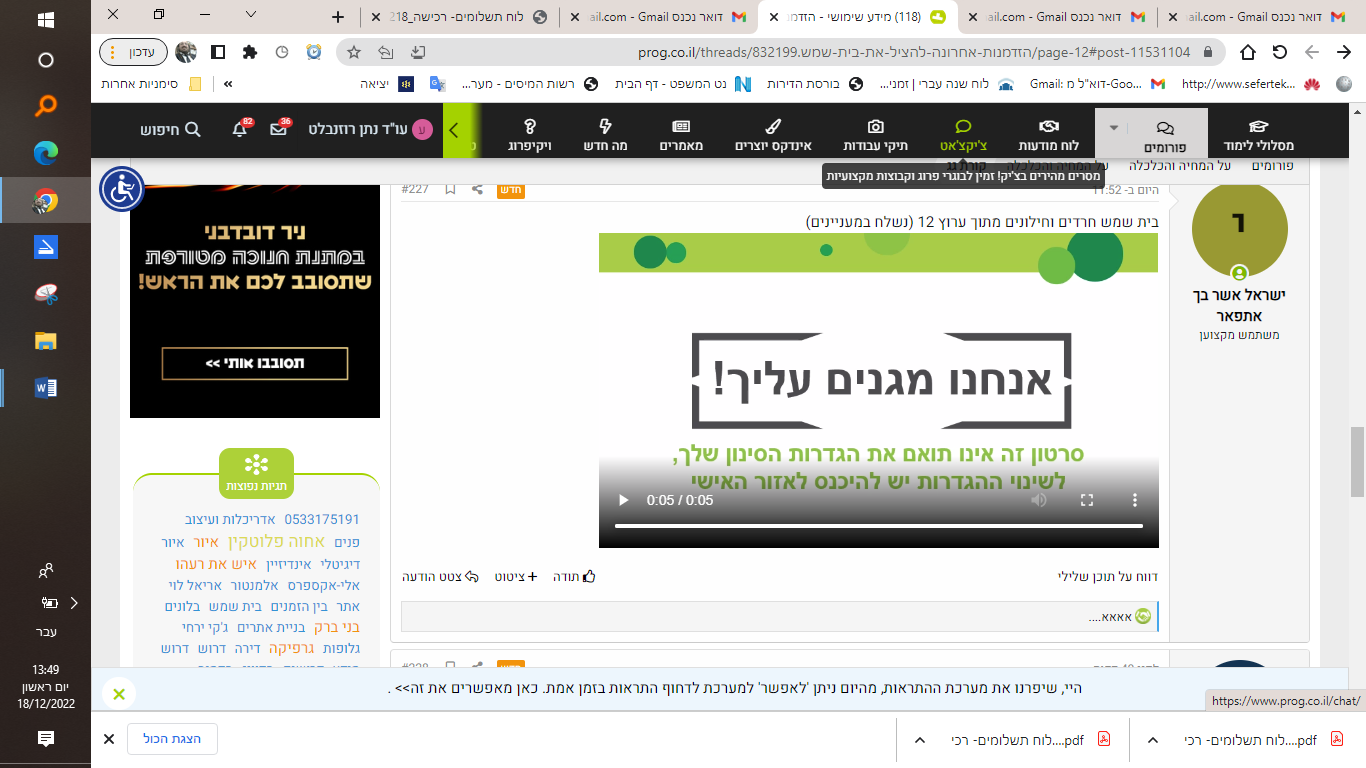Open the רשות המיסים bookmark

(529, 84)
